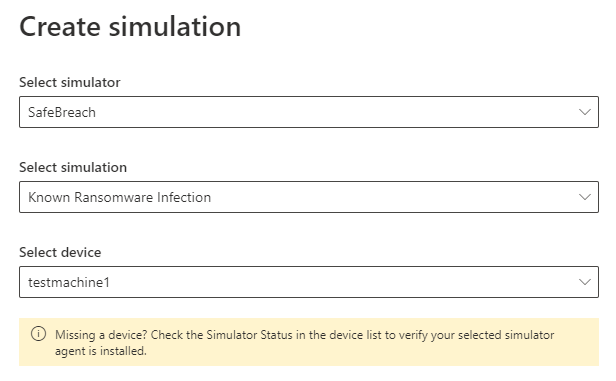Expand the Select simulator combo box
The image size is (616, 381).
coord(309,112)
